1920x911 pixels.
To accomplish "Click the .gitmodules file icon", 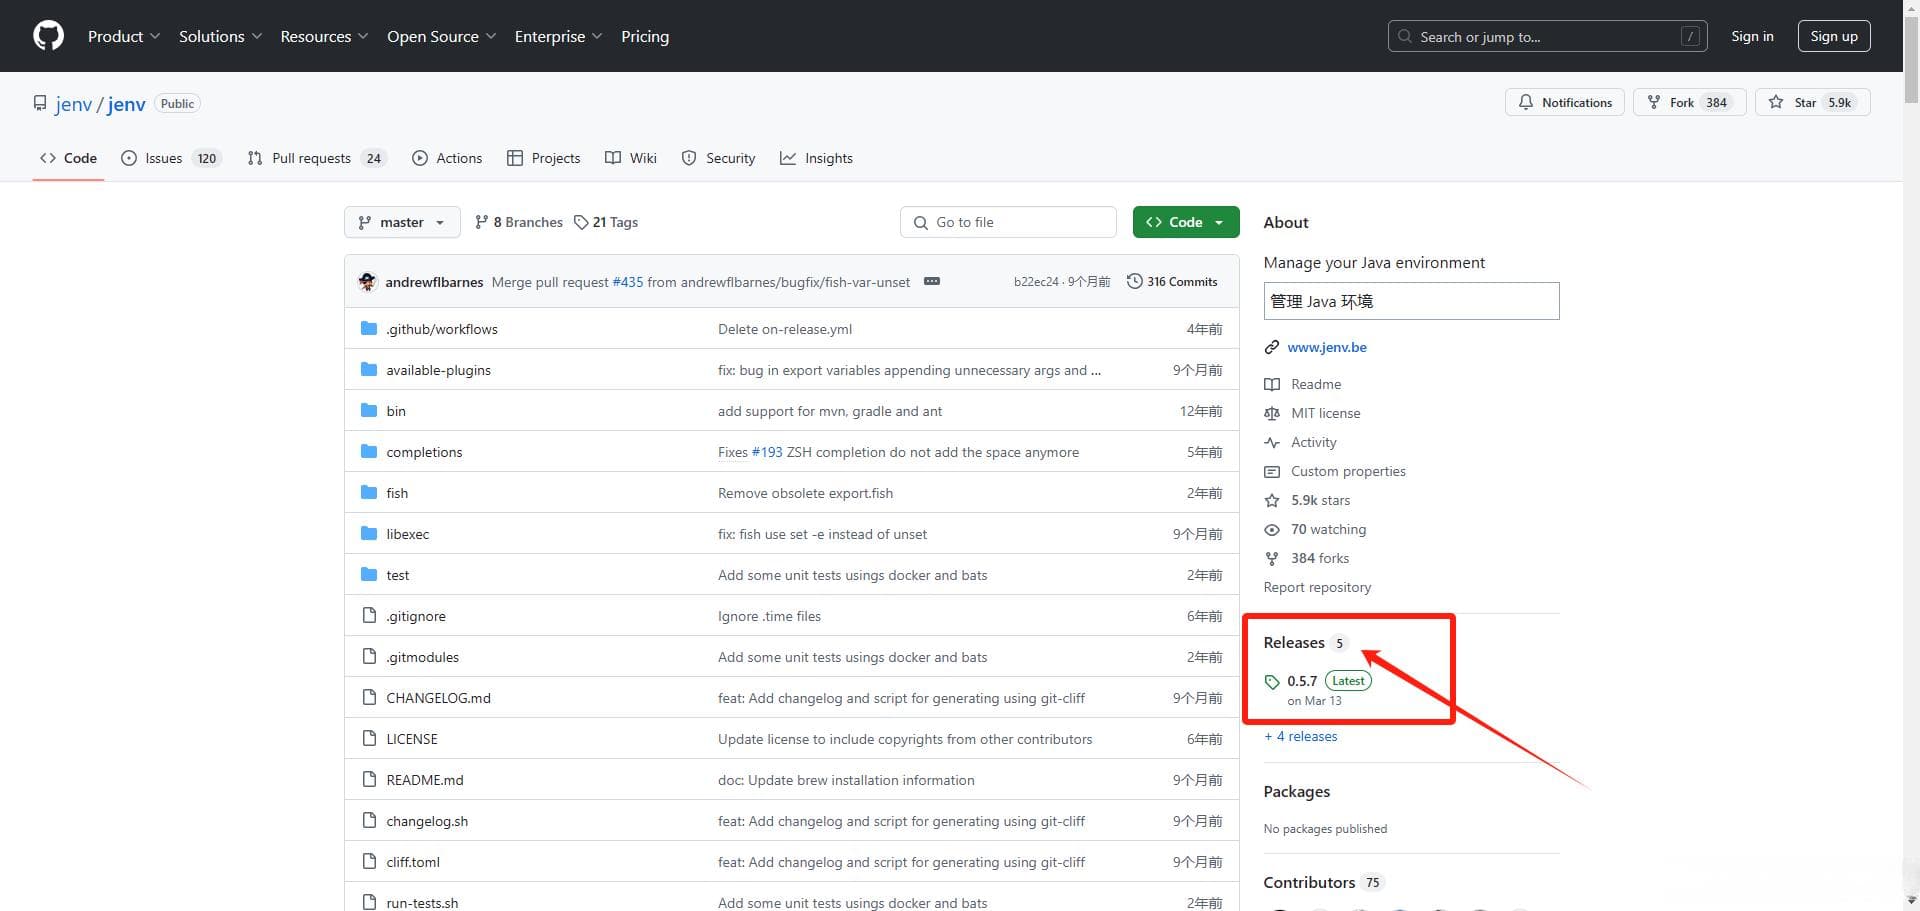I will click(369, 657).
